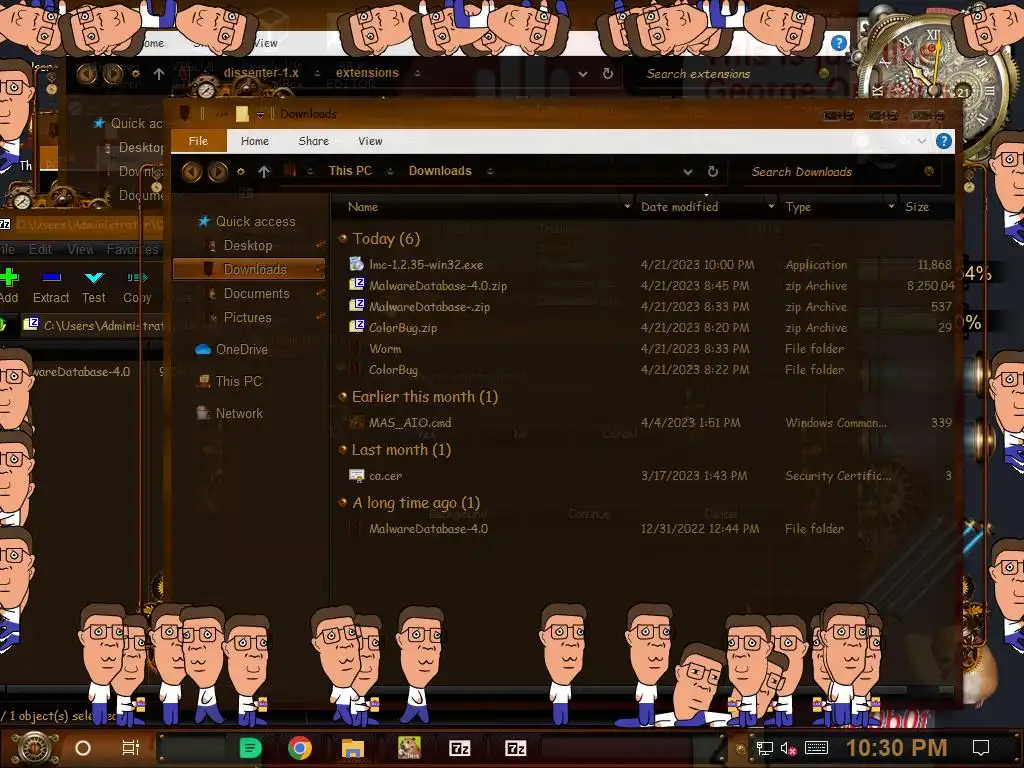
Task: Go up one folder level in Downloads window
Action: click(x=264, y=172)
